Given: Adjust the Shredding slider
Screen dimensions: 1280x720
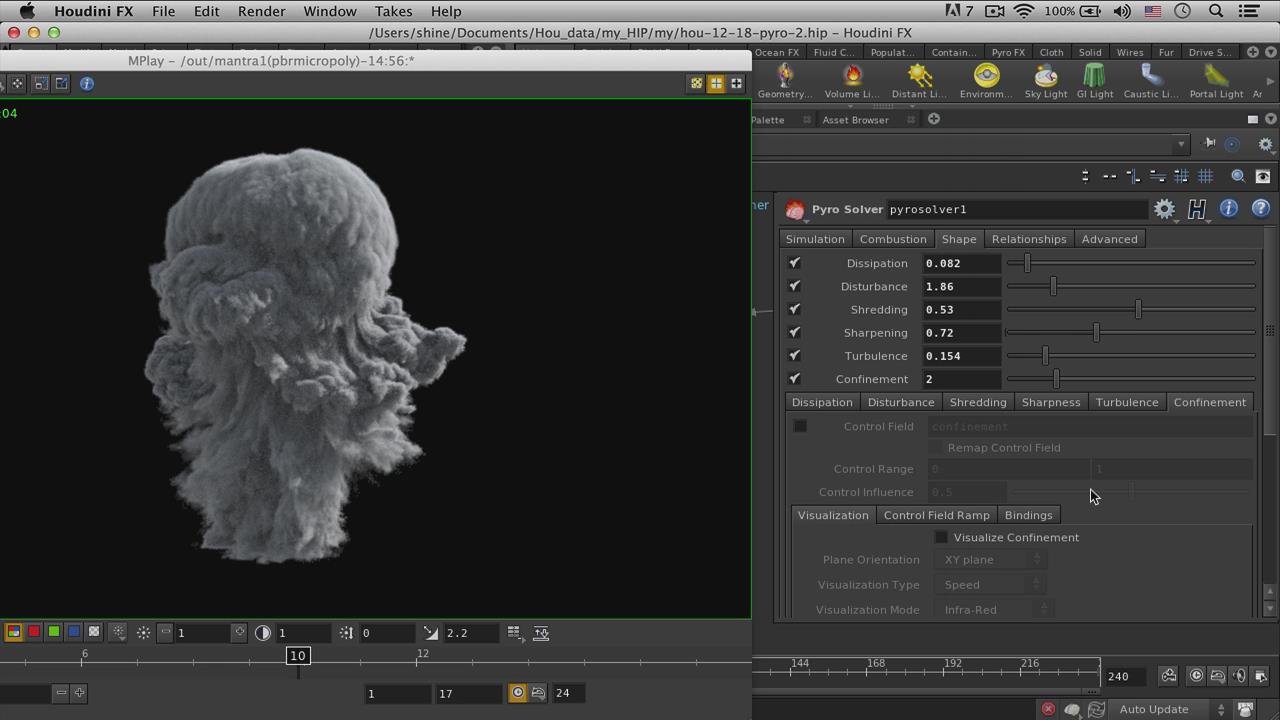Looking at the screenshot, I should click(1131, 309).
